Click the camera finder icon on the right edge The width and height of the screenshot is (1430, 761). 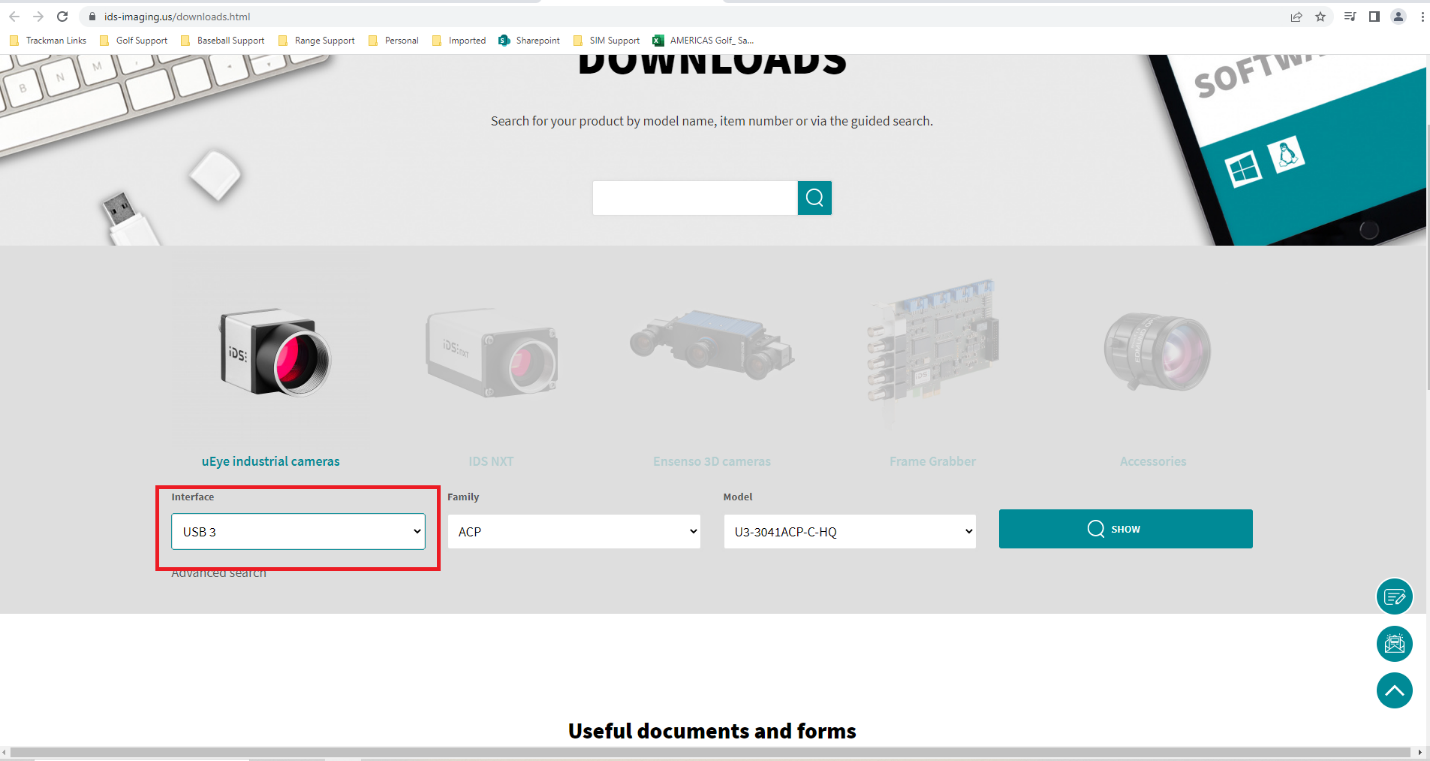[1394, 644]
